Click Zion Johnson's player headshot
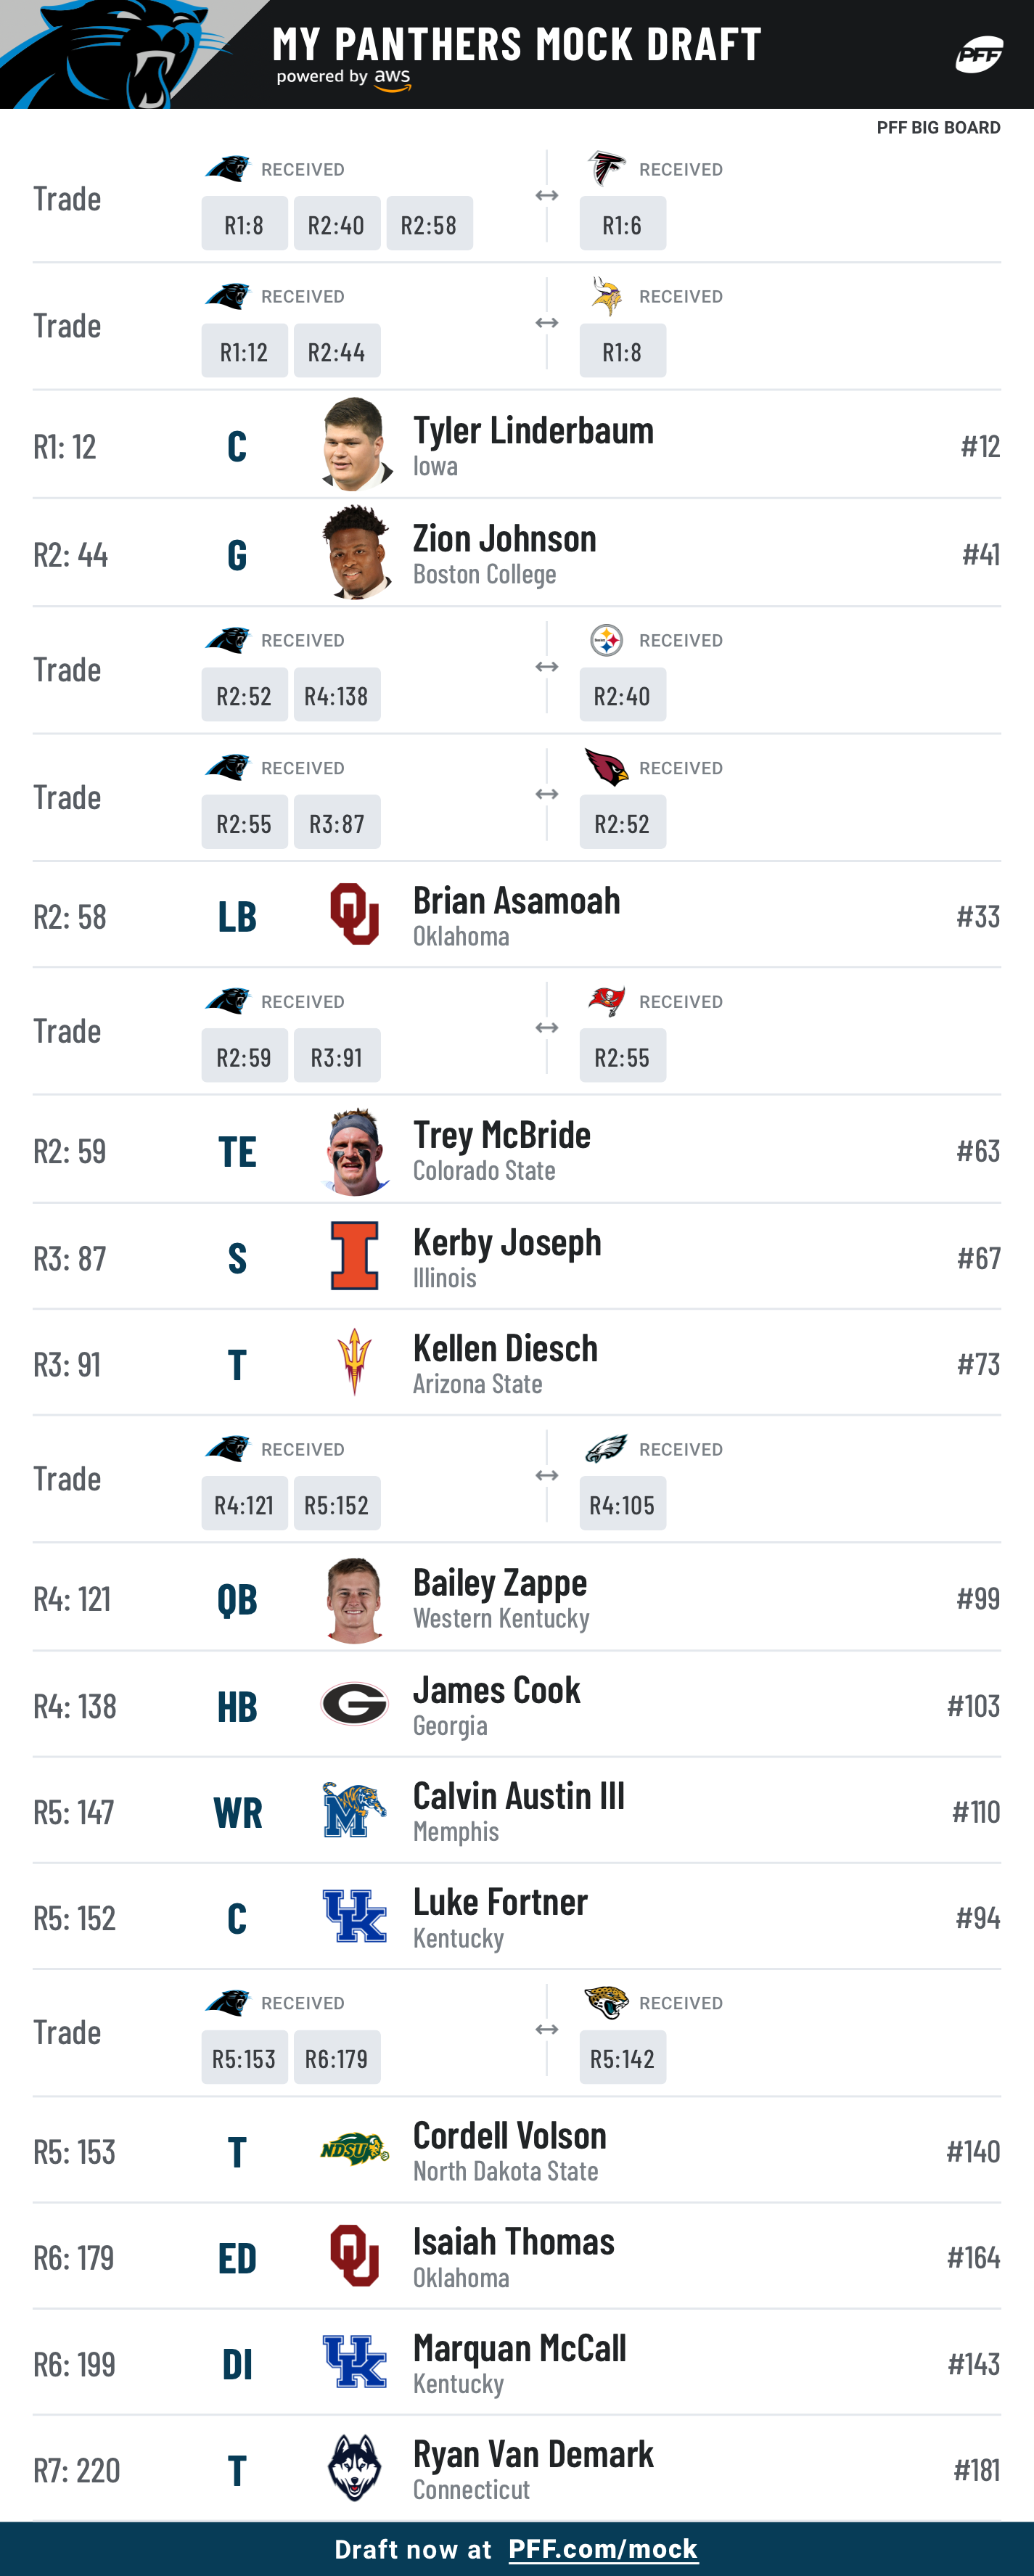 [354, 552]
